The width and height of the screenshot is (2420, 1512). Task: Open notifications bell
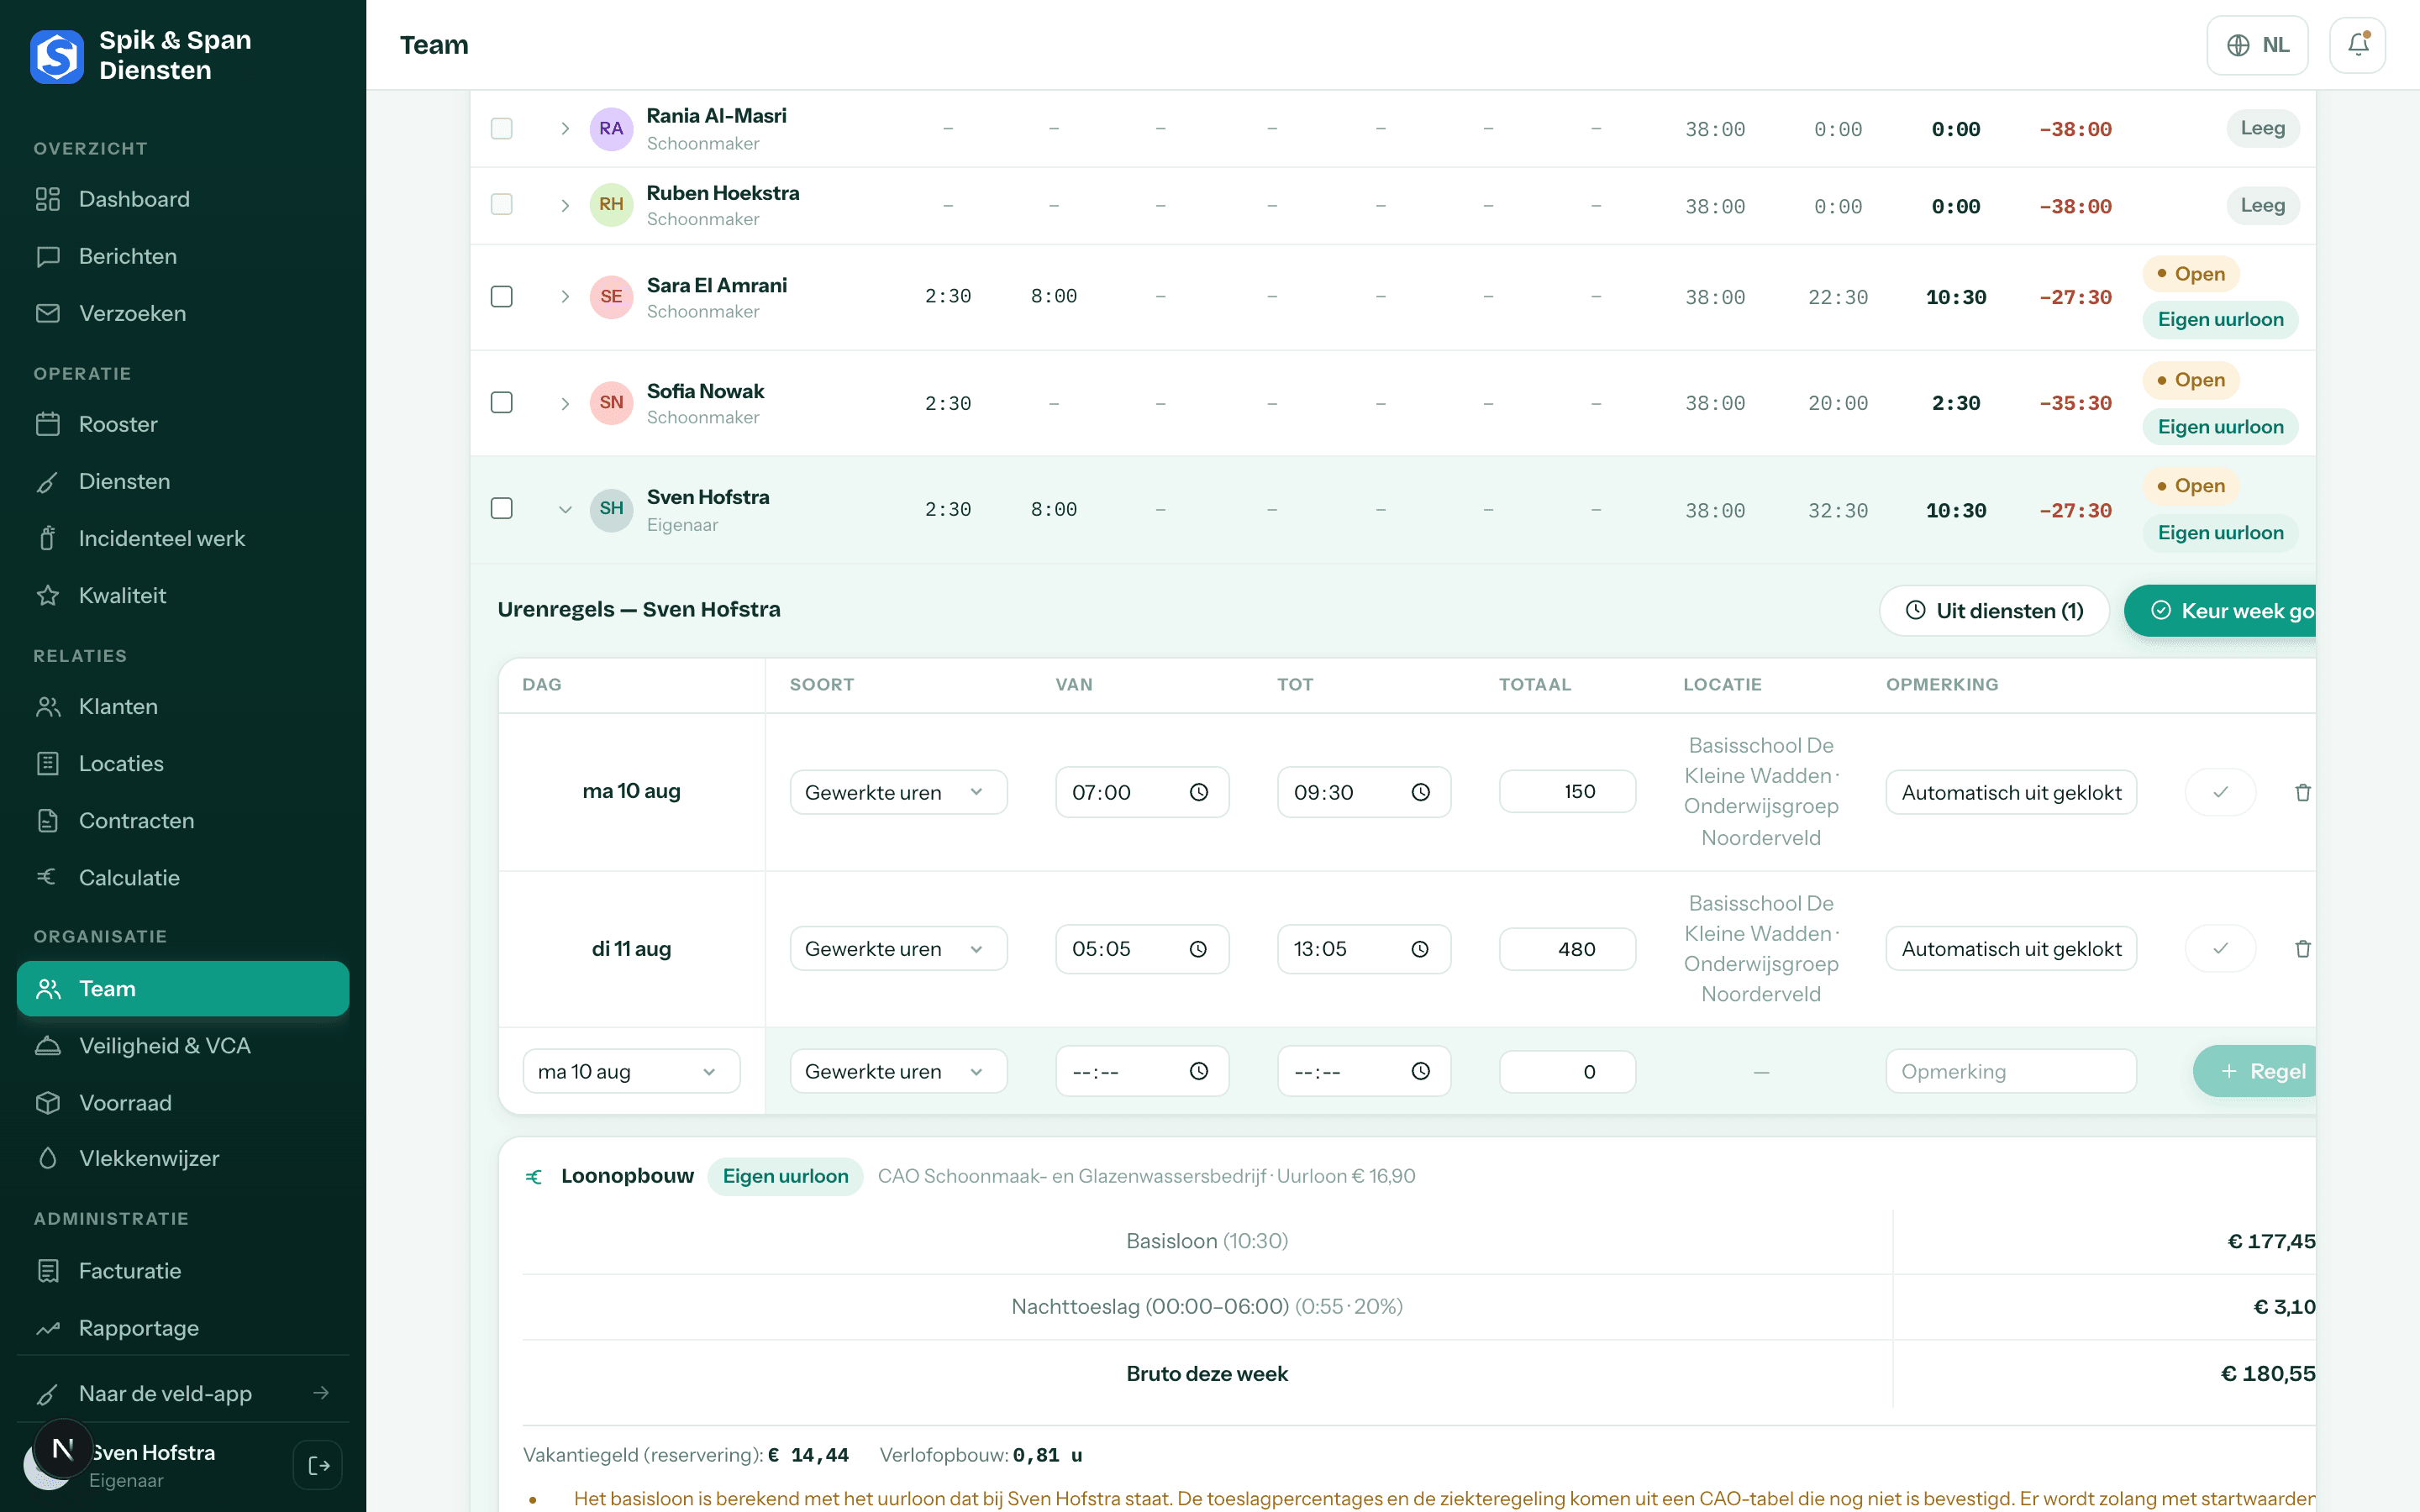(2357, 45)
